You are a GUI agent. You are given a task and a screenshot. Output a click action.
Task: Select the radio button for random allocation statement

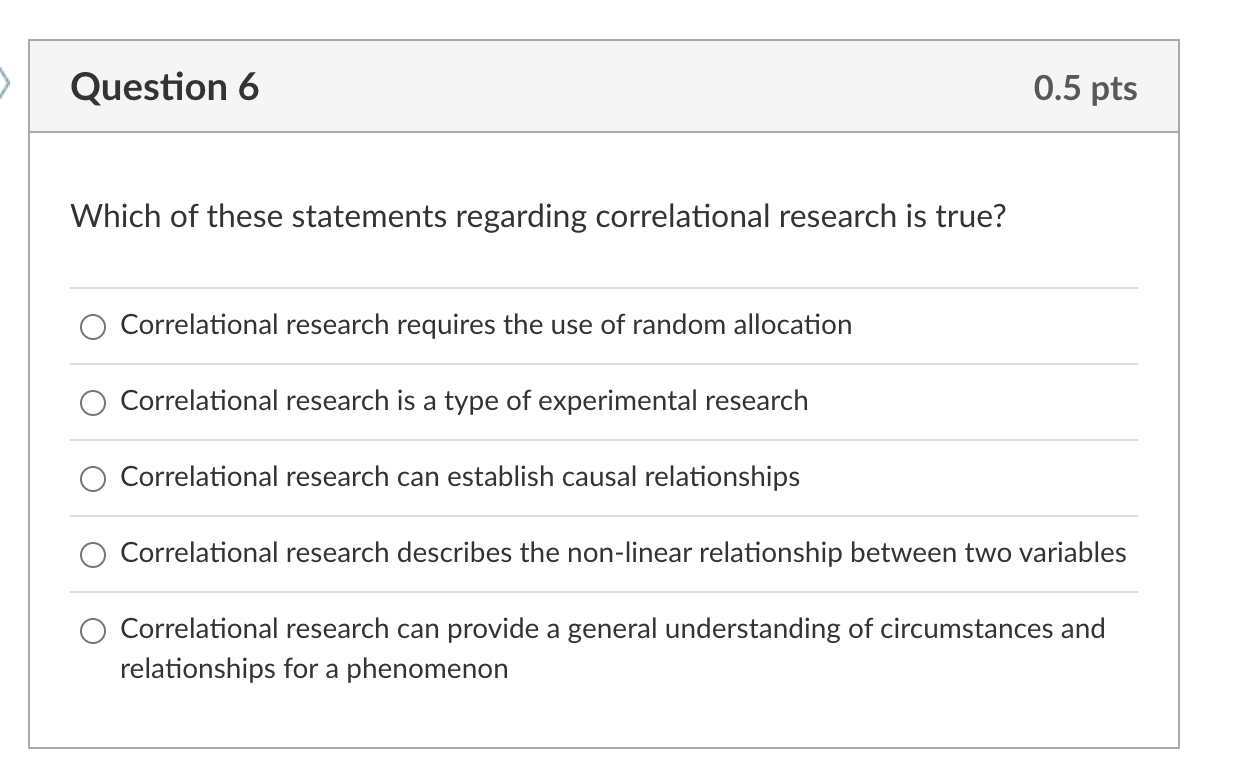[x=92, y=325]
